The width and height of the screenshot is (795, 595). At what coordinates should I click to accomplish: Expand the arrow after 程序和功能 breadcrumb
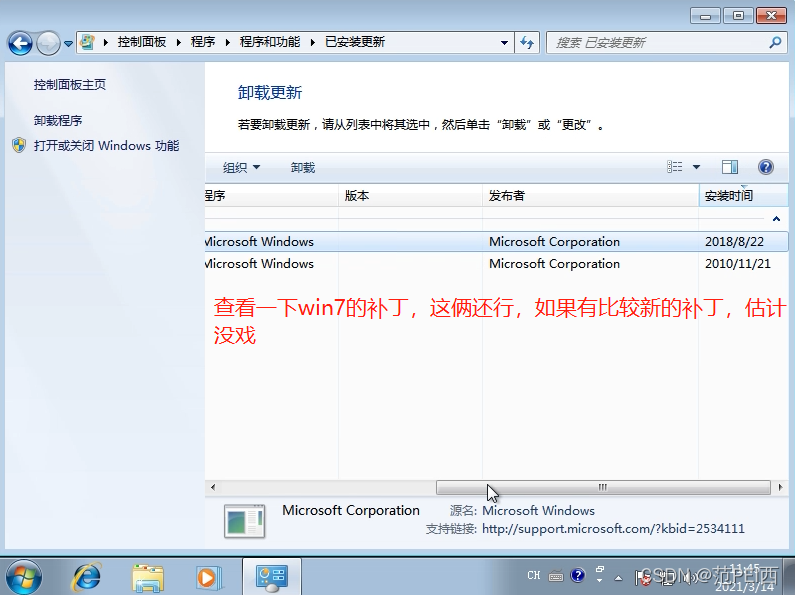[313, 43]
